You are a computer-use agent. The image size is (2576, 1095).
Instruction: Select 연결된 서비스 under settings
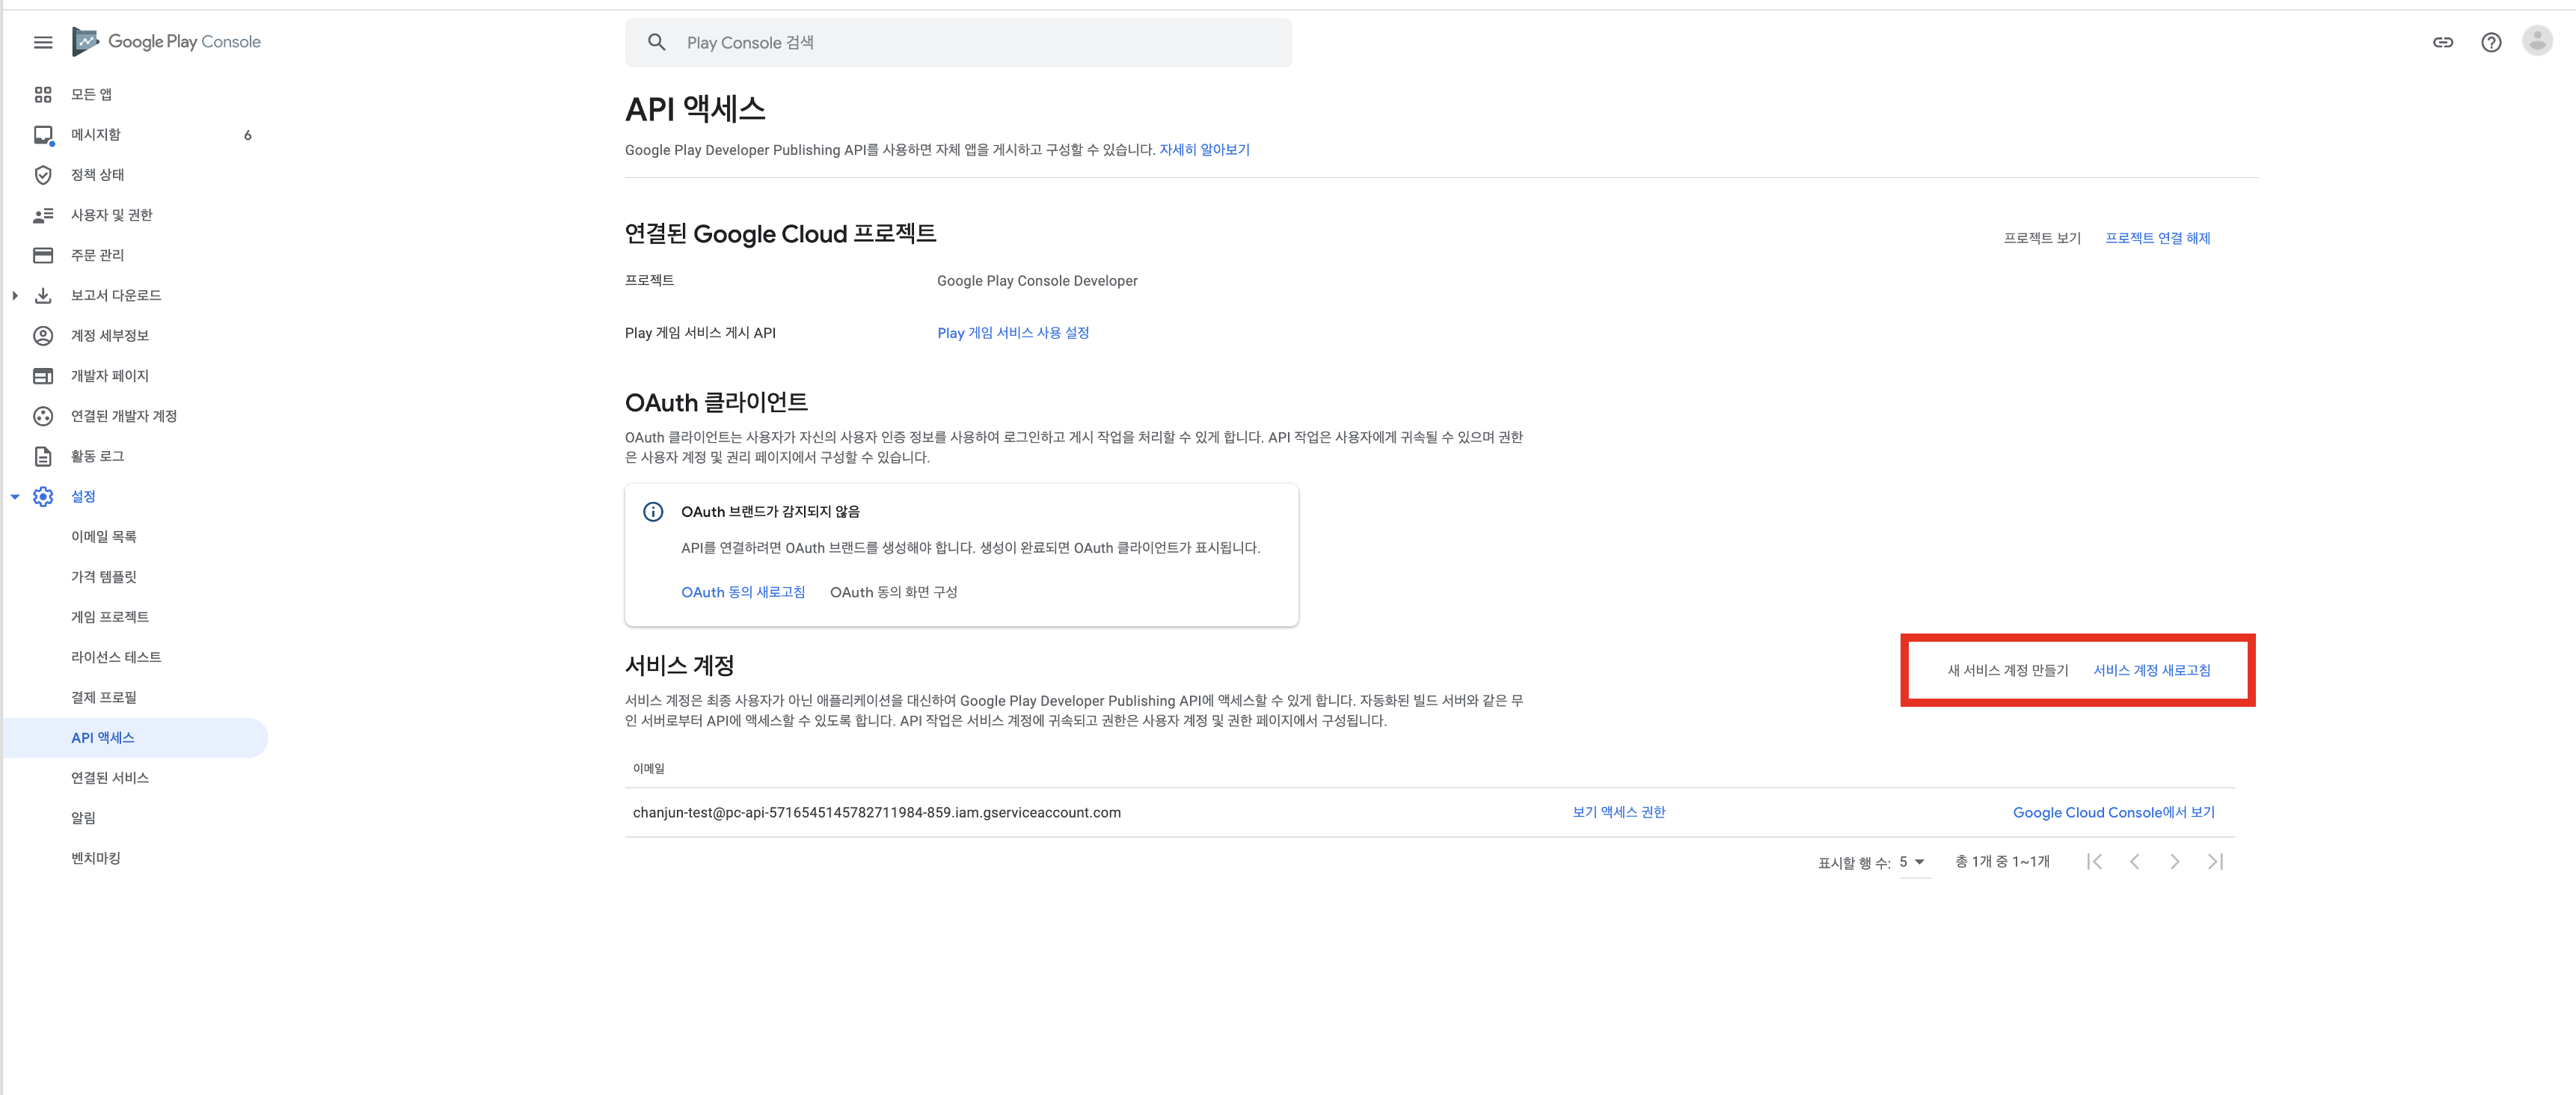pyautogui.click(x=109, y=778)
